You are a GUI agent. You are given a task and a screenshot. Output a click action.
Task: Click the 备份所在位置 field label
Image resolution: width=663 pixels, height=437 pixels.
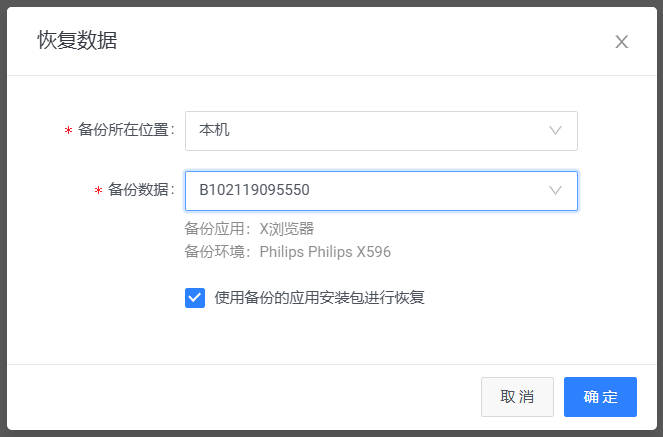(x=125, y=130)
